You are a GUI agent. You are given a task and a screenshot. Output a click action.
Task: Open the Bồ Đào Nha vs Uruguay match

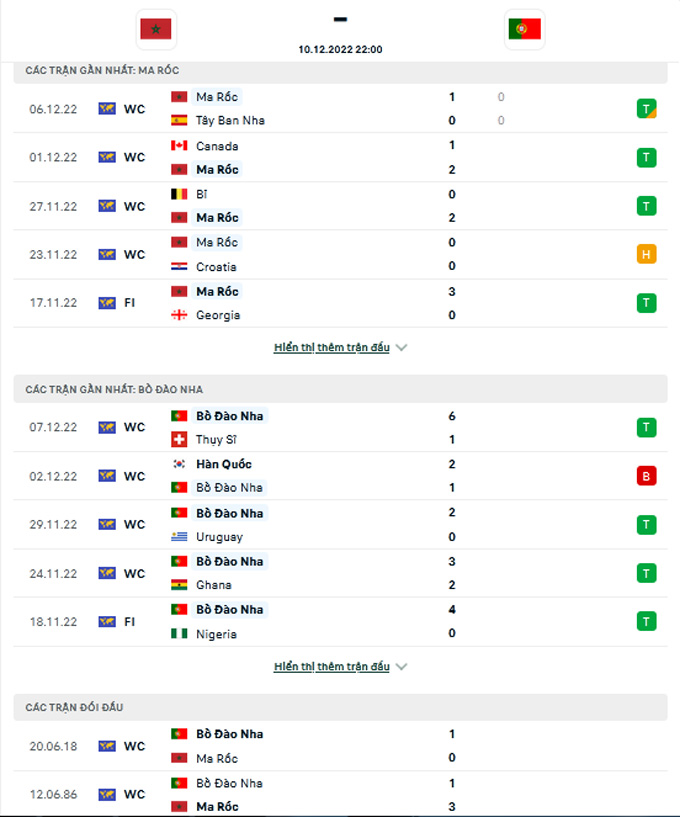click(340, 525)
